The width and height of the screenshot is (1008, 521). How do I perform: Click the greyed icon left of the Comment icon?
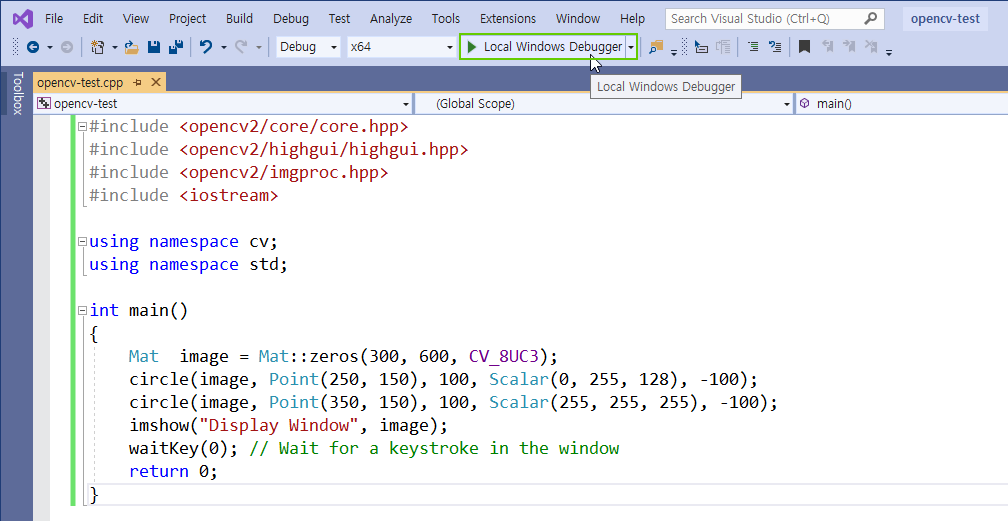click(x=723, y=47)
